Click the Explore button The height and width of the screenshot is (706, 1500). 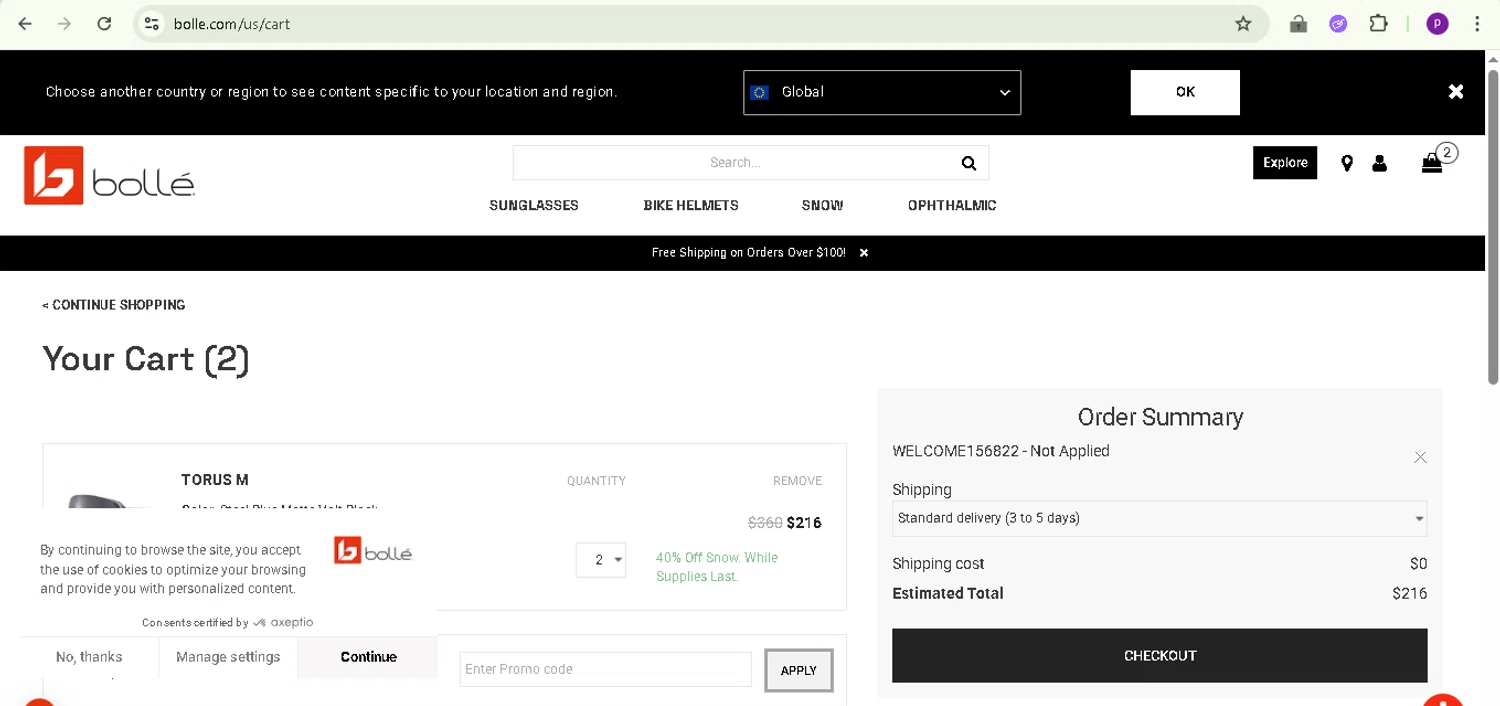click(x=1285, y=163)
